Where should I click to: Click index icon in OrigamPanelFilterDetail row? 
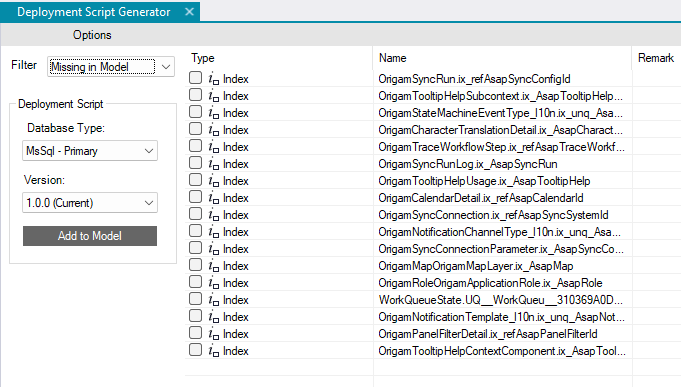click(213, 334)
